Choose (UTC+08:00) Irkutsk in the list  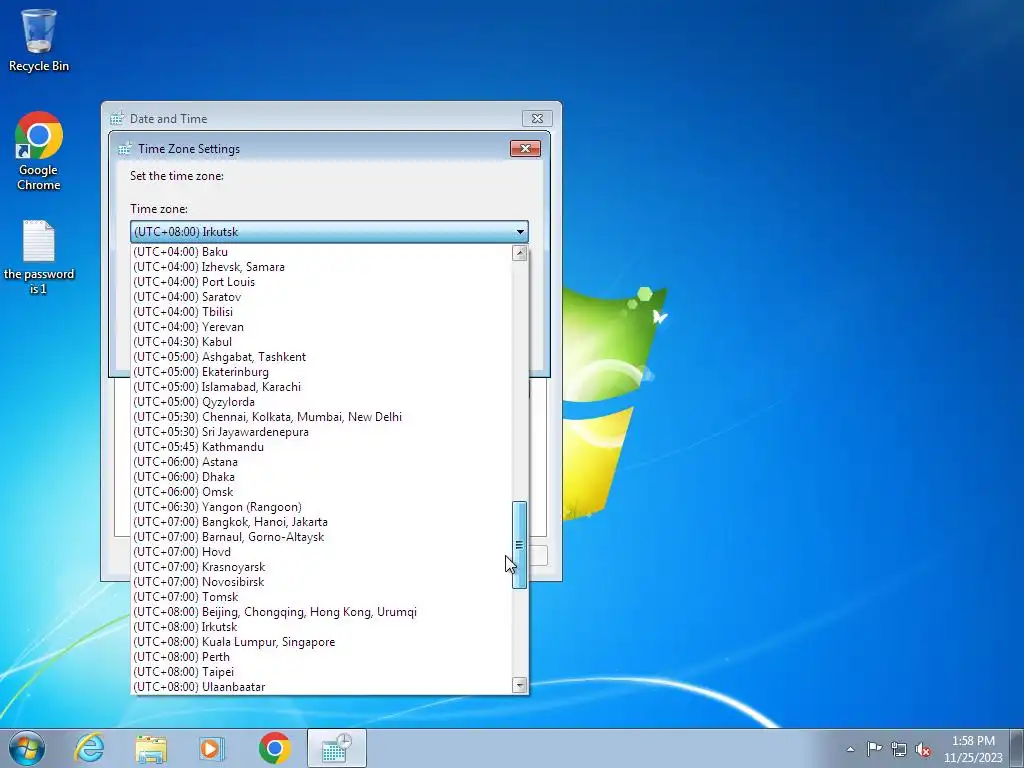(321, 628)
